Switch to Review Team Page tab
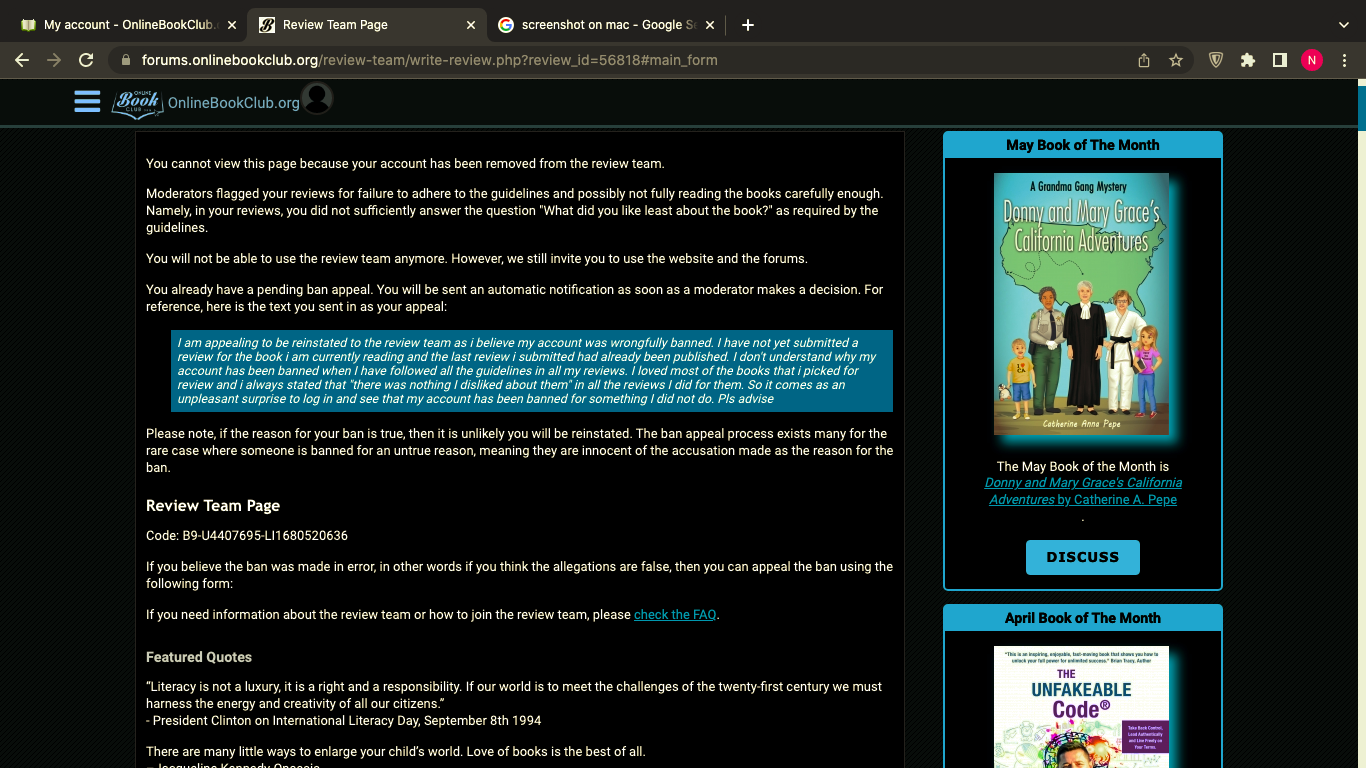This screenshot has height=768, width=1366. coord(367,25)
